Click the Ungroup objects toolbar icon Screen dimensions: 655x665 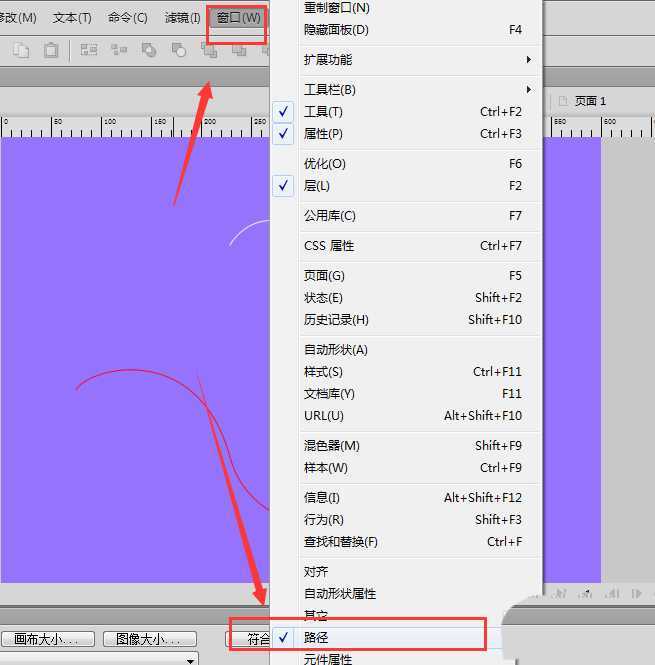coord(119,50)
